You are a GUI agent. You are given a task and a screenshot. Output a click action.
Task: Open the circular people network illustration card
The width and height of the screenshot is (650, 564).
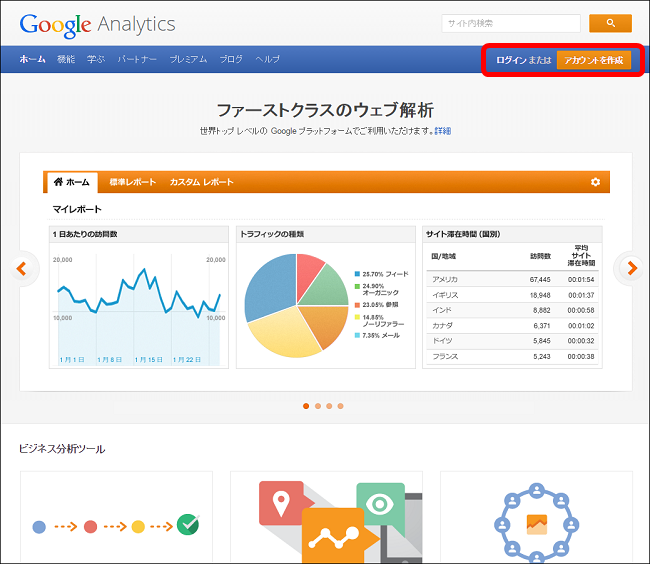click(x=536, y=517)
